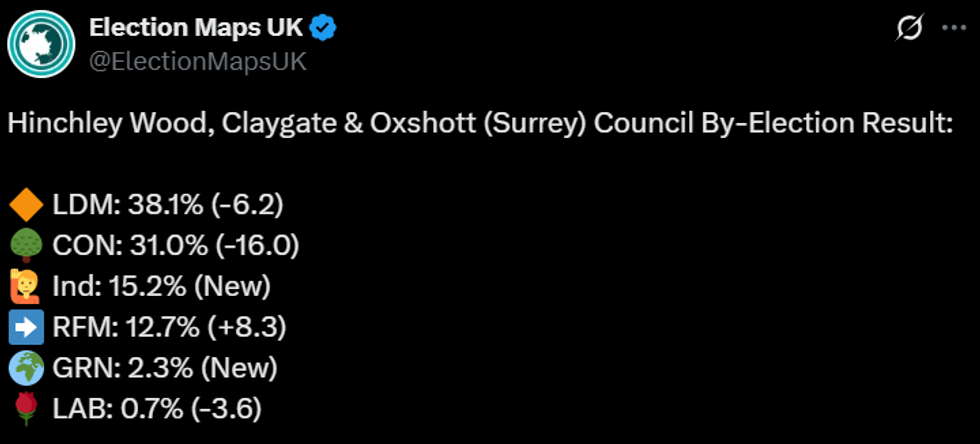Viewport: 980px width, 444px height.
Task: Click the globe emoji beside GRN
Action: pos(23,368)
